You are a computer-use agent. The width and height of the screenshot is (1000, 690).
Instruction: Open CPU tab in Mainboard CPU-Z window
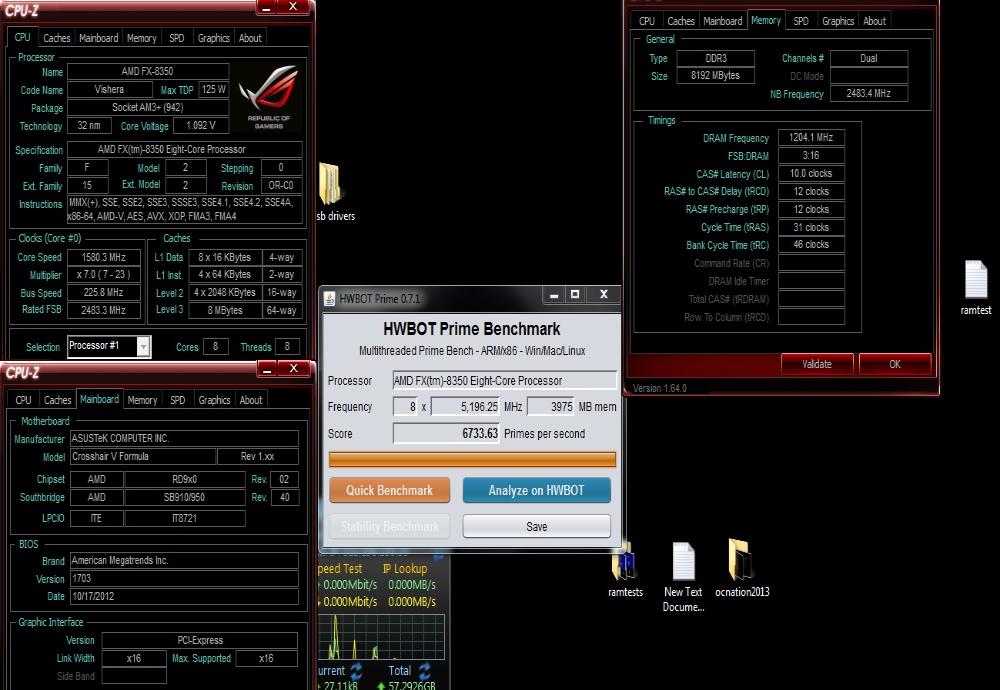coord(24,400)
